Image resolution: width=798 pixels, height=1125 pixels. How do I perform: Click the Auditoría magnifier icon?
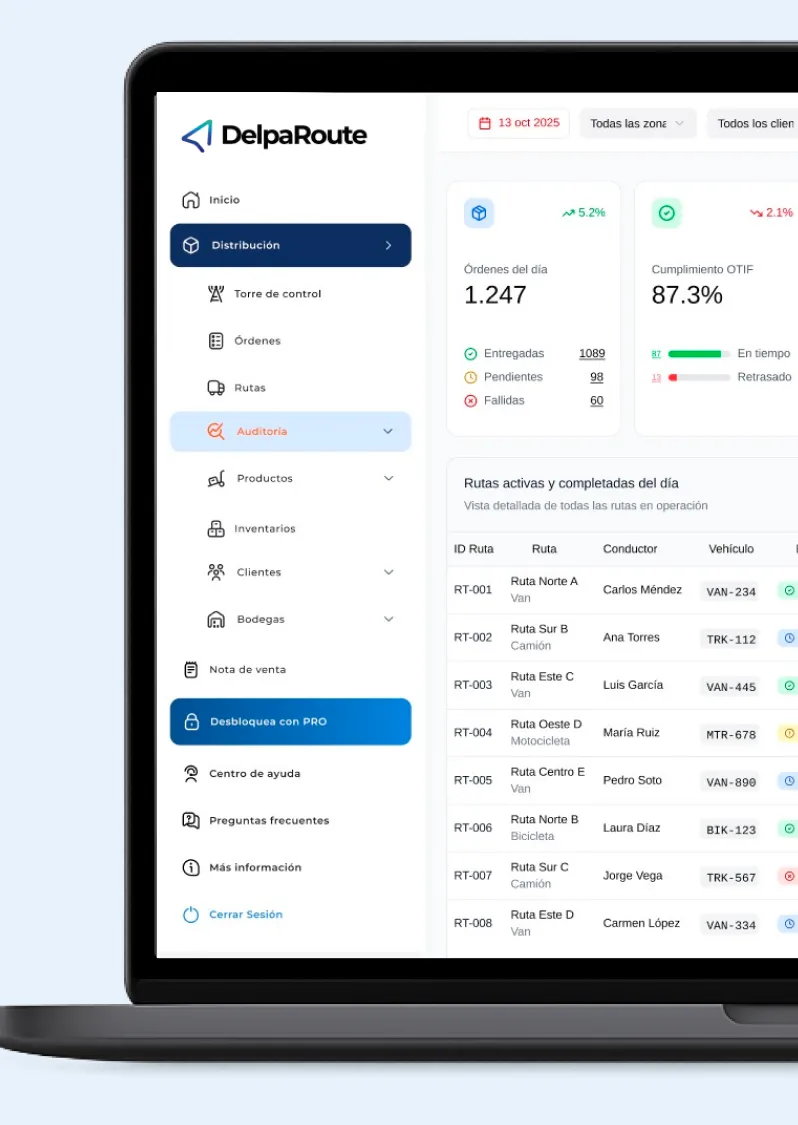point(216,431)
